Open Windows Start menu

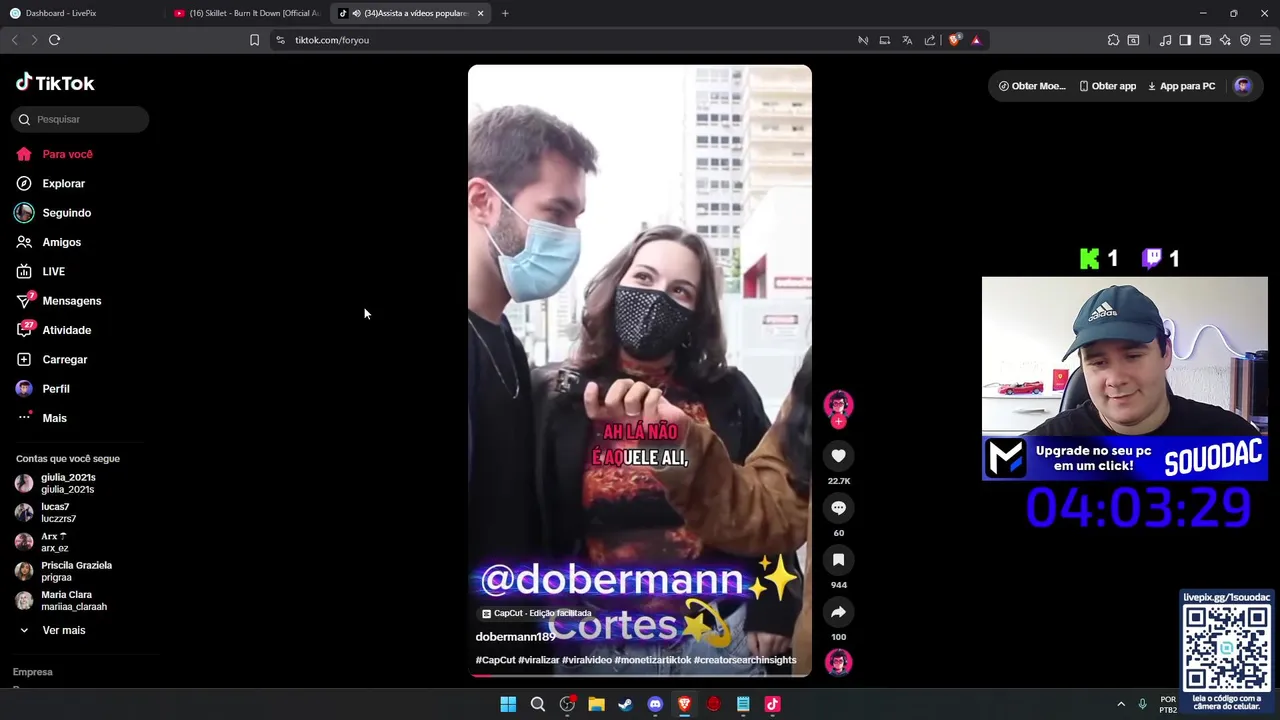click(508, 704)
